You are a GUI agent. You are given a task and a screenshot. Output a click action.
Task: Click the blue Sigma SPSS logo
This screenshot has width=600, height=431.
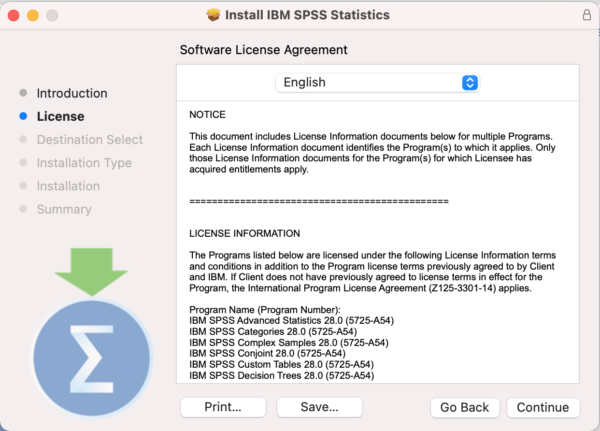pos(92,358)
